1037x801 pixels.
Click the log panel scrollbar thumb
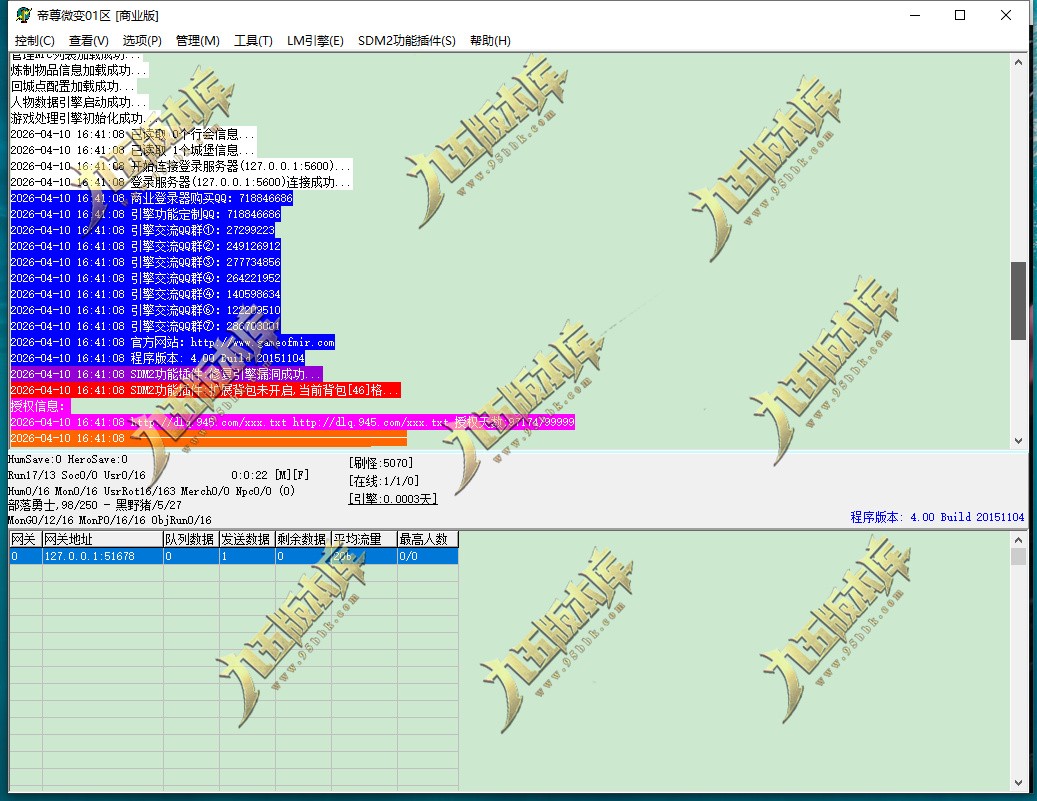point(1018,301)
